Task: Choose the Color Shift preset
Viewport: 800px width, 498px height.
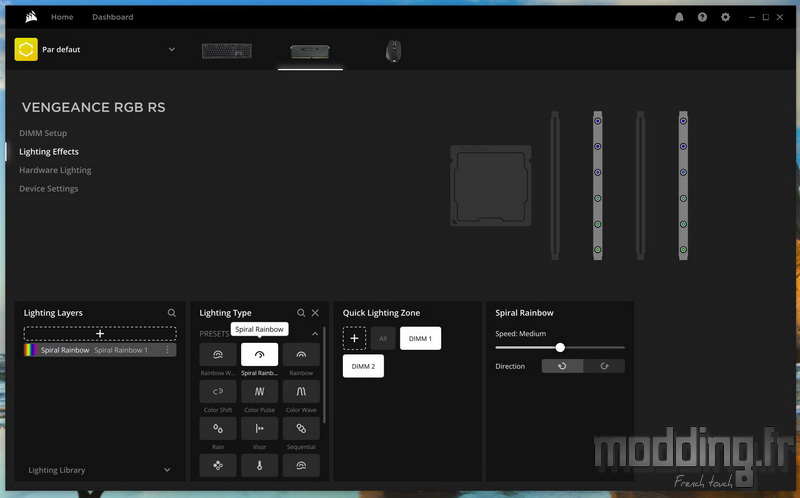Action: 218,391
